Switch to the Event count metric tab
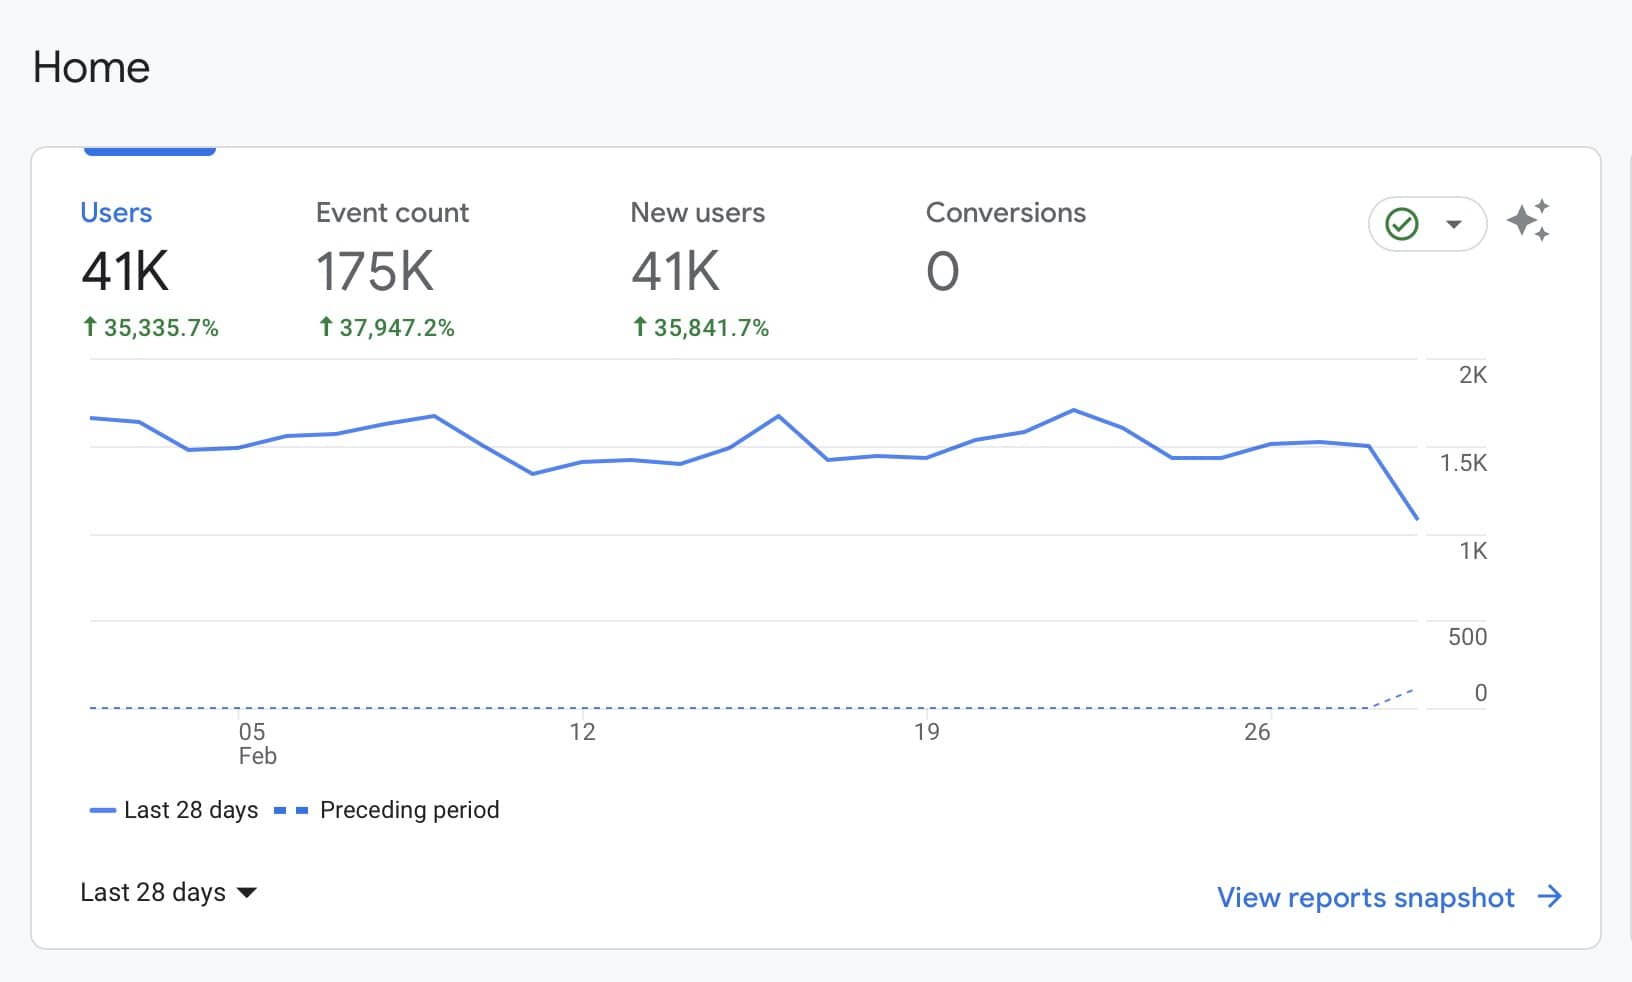The image size is (1632, 982). [x=392, y=213]
